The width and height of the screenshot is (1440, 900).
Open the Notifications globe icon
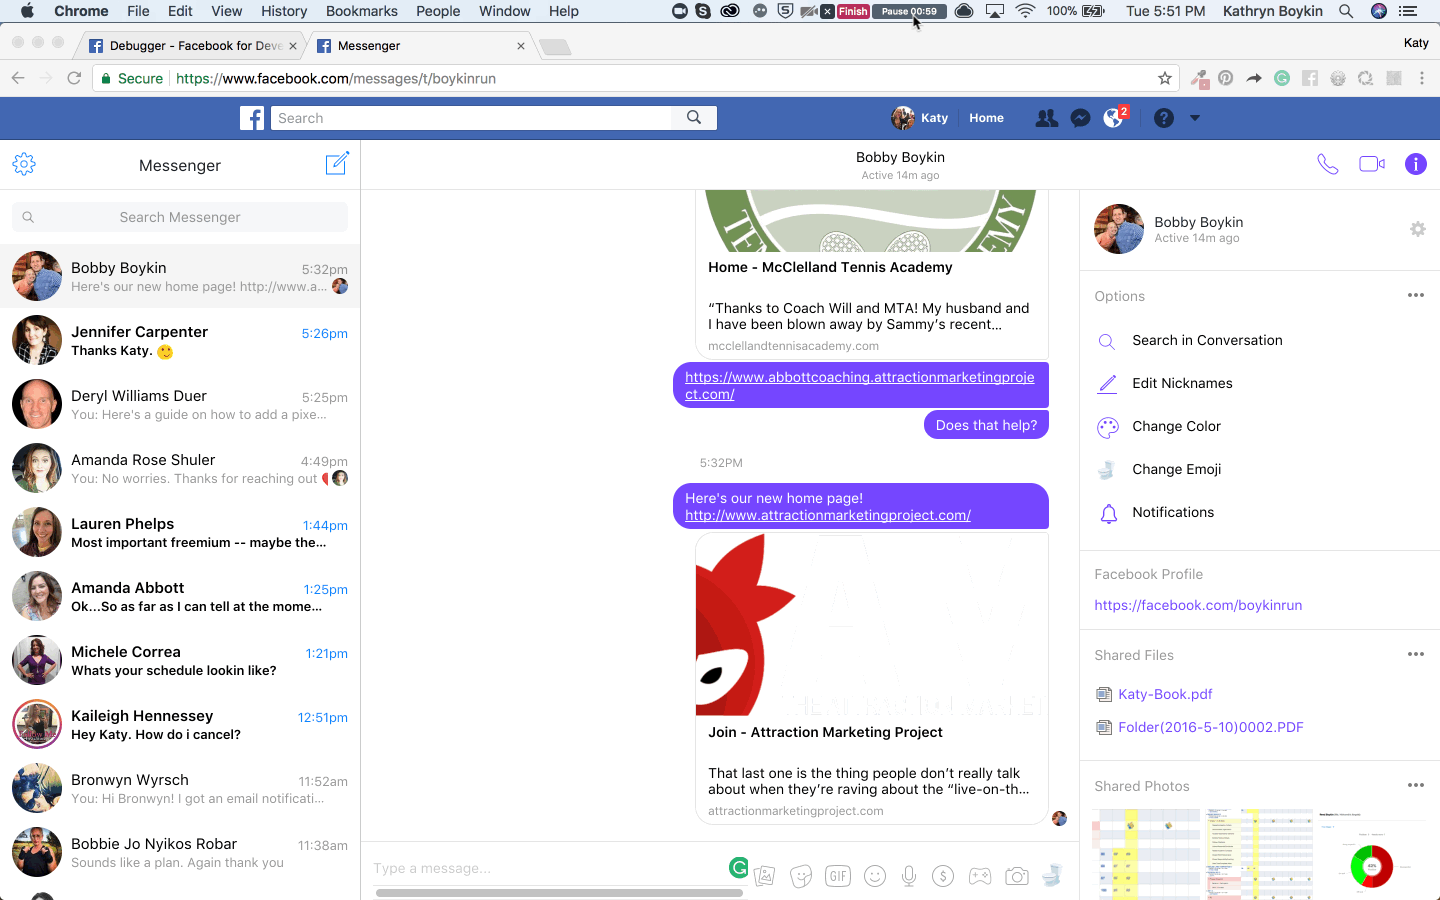tap(1113, 118)
